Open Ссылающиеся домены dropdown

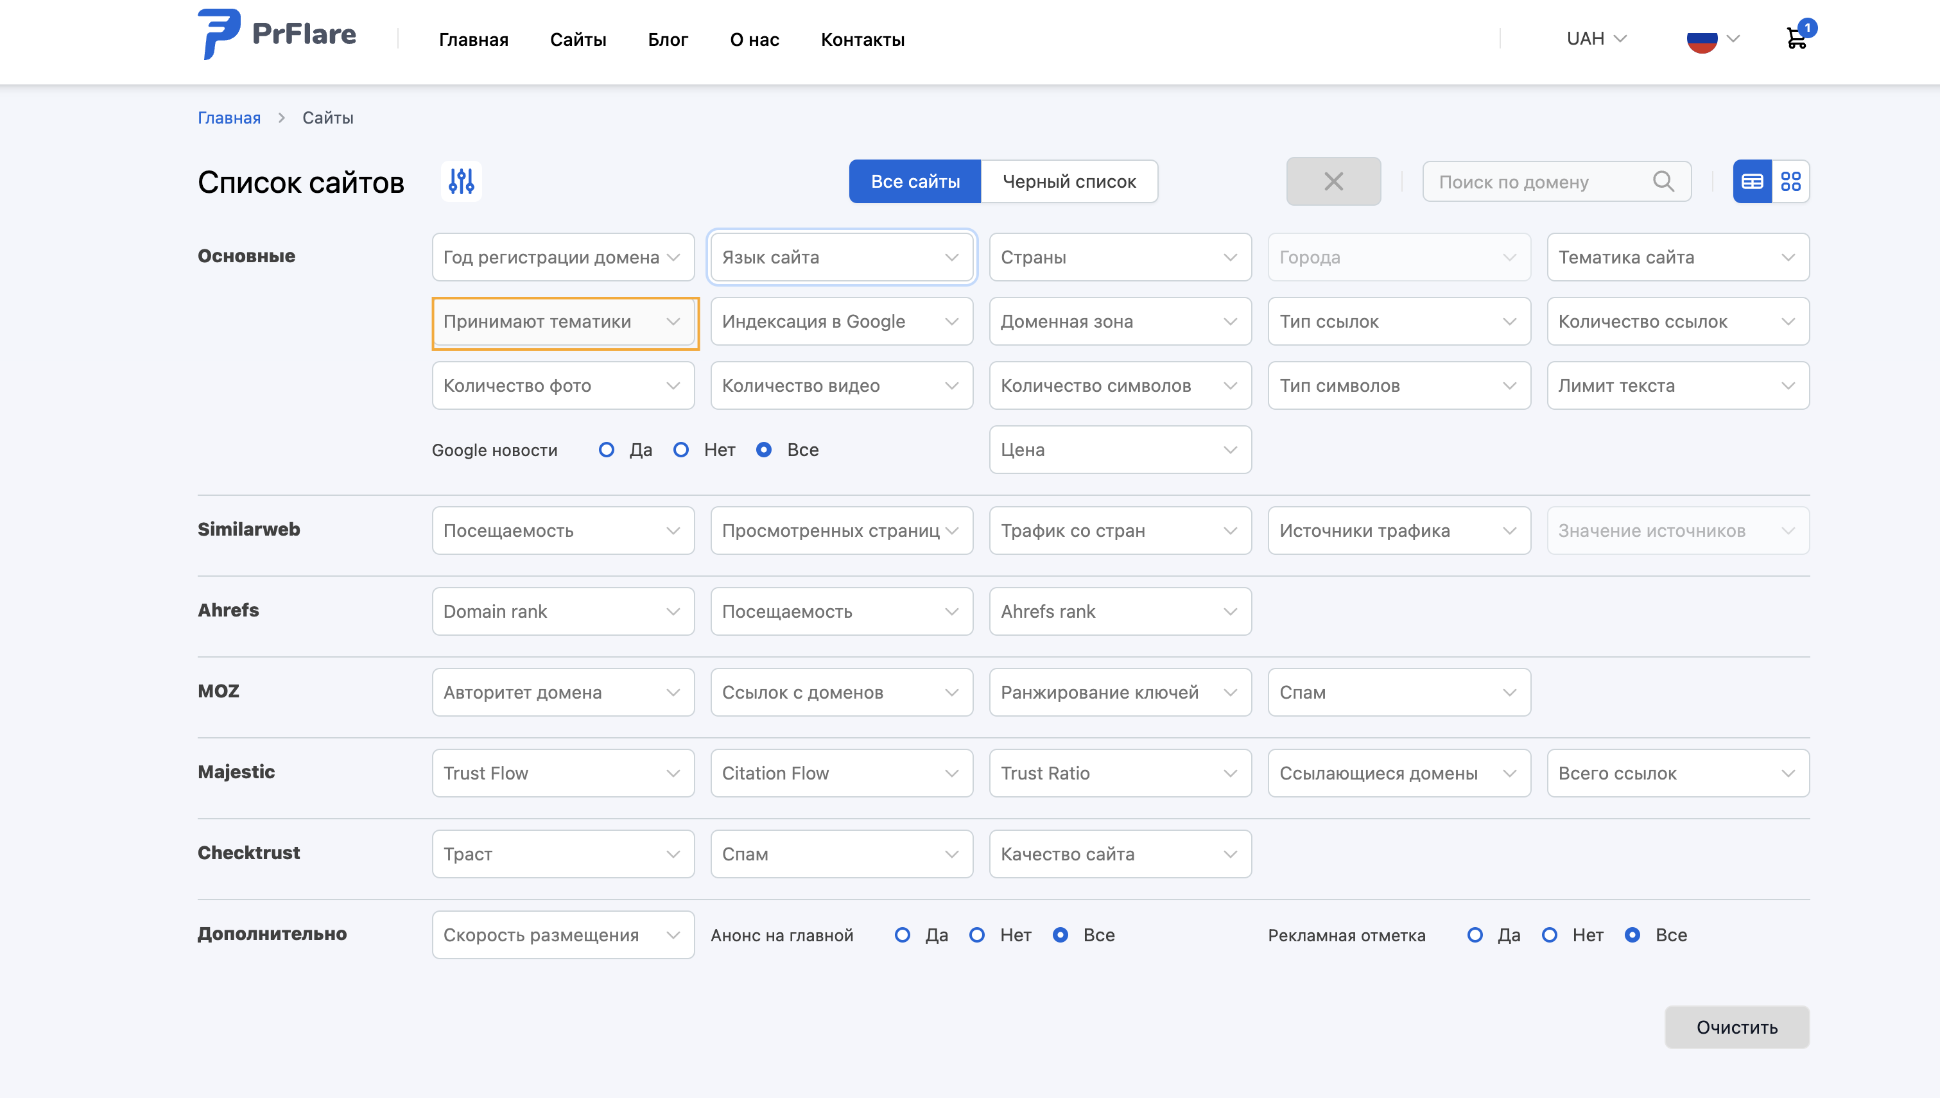(1399, 773)
